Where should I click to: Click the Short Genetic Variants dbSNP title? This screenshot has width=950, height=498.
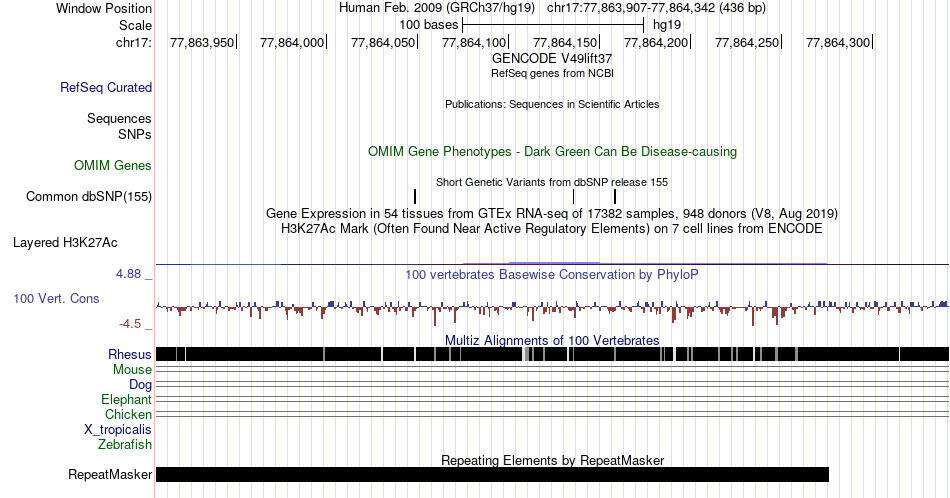552,182
